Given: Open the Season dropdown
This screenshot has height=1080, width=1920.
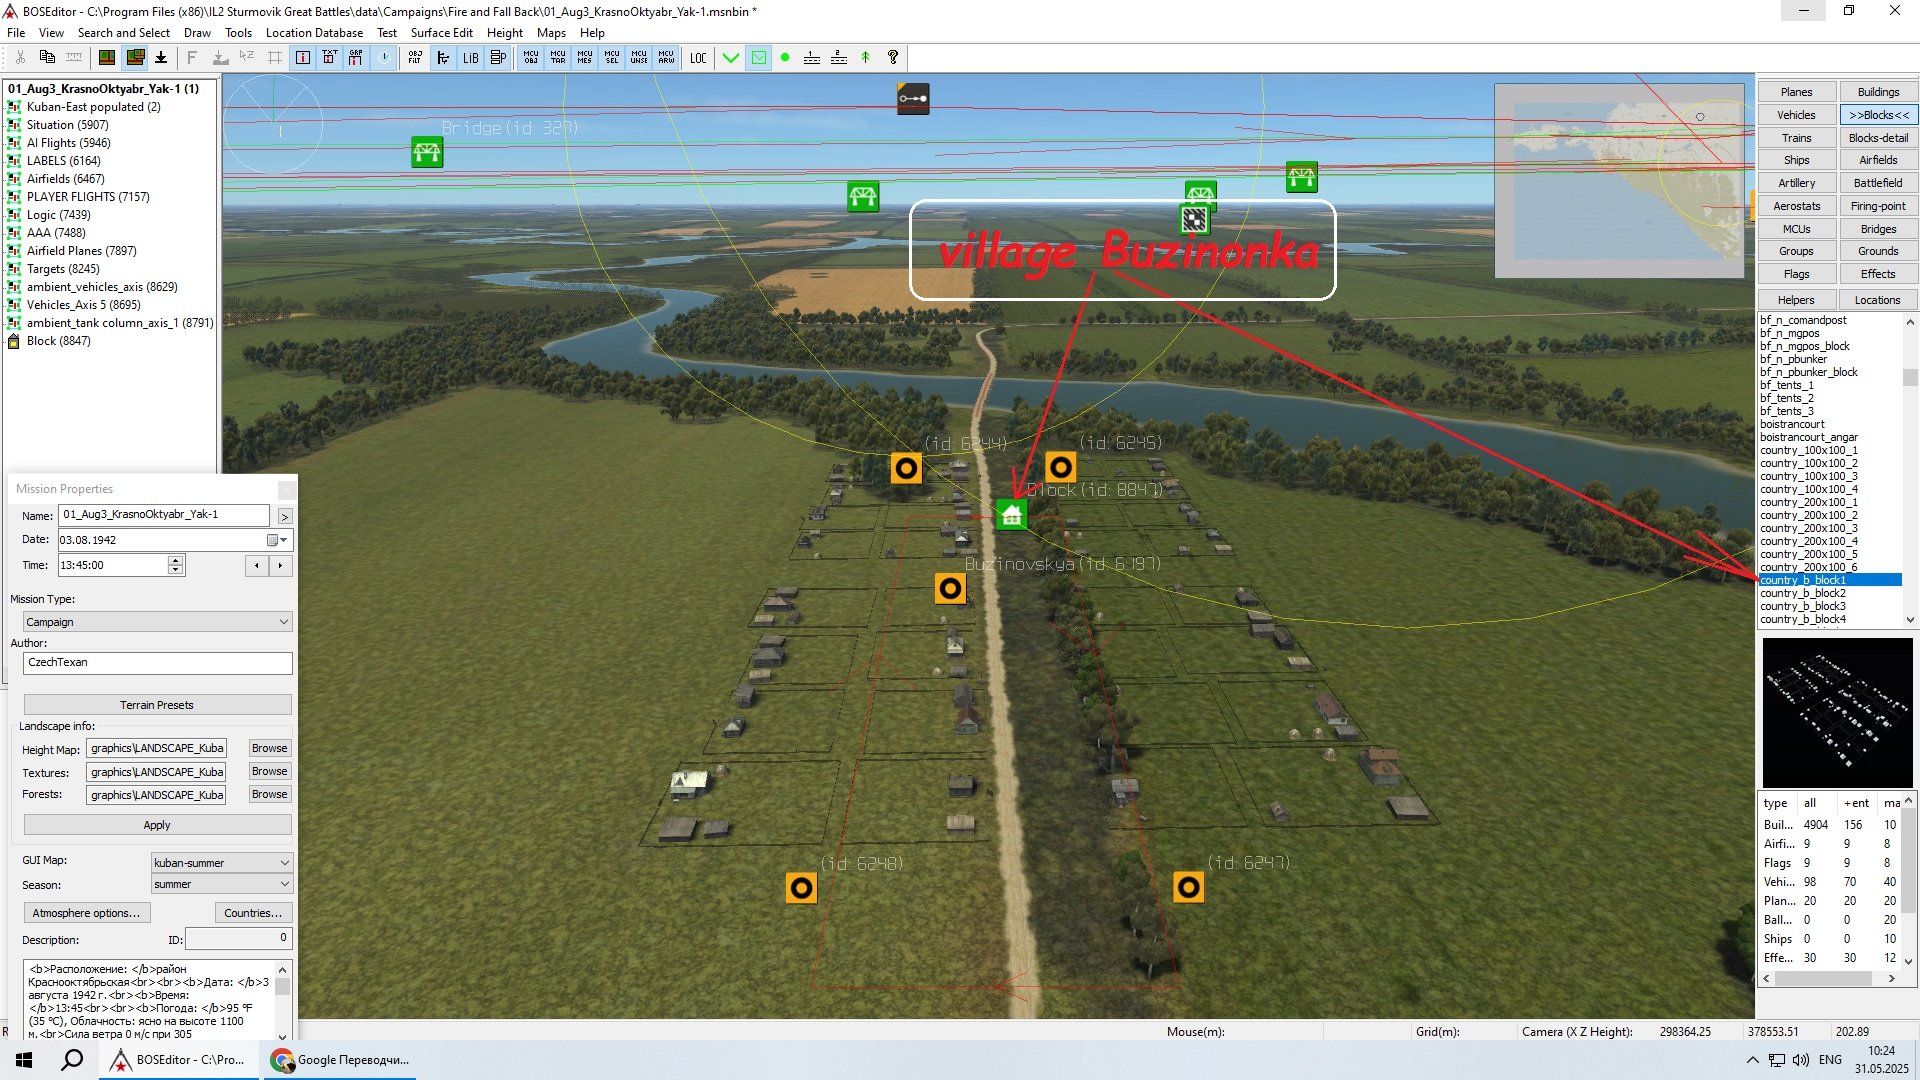Looking at the screenshot, I should 221,885.
